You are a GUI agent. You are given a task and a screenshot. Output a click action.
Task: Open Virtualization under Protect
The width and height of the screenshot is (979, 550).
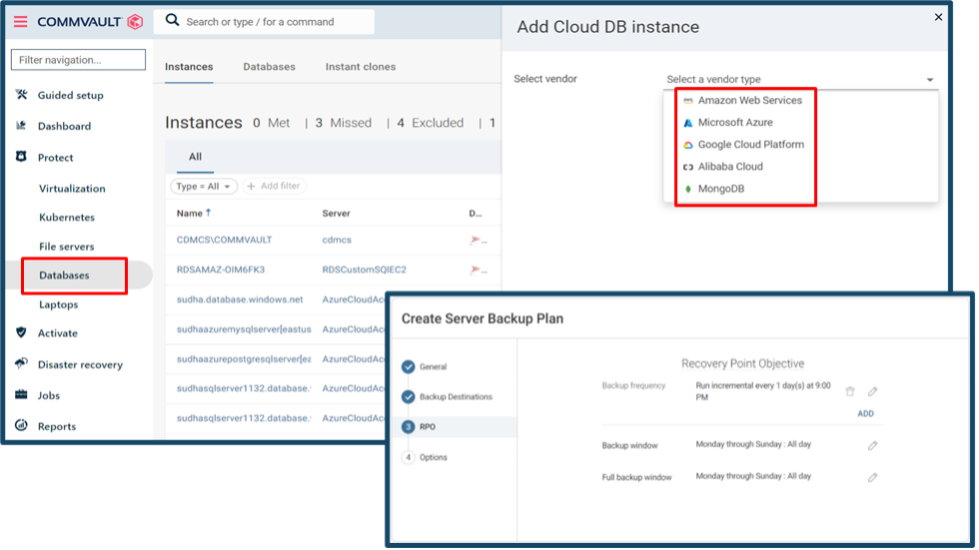[72, 189]
